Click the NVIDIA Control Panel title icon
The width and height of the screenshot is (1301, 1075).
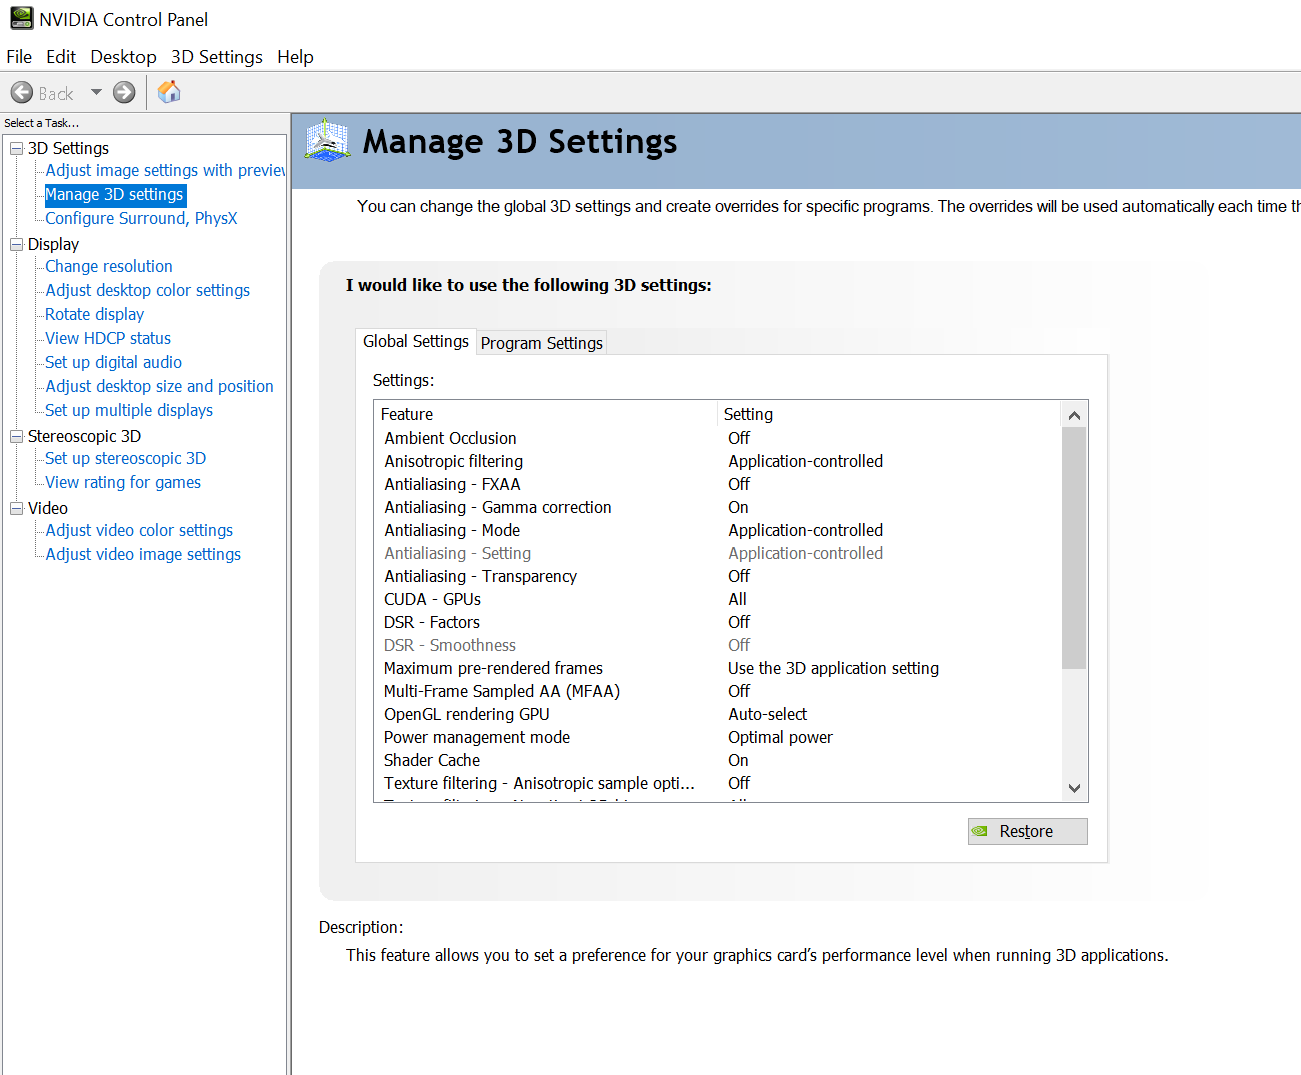tap(21, 19)
